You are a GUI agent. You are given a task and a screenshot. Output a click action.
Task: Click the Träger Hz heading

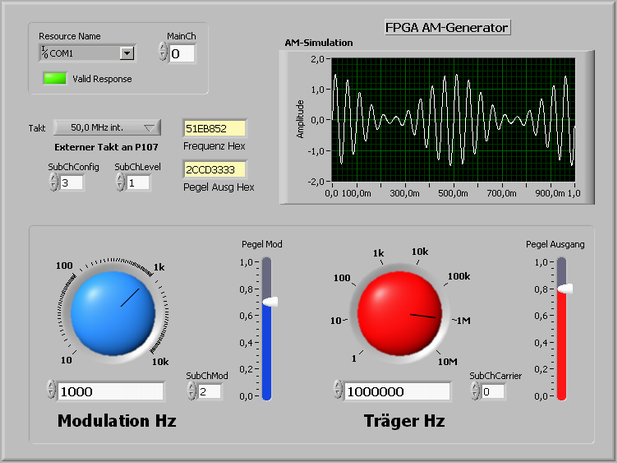[404, 421]
